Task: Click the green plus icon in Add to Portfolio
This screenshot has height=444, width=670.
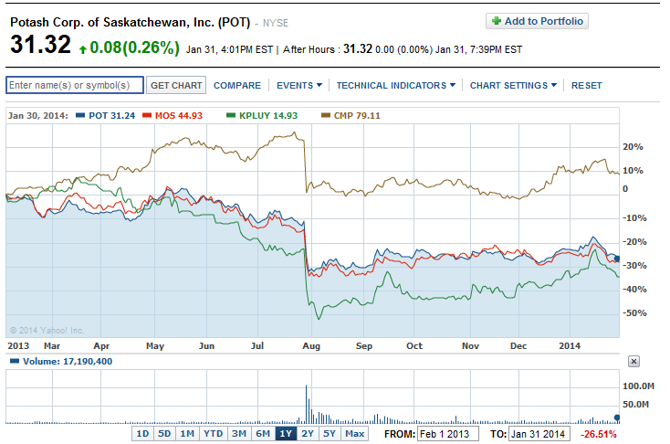Action: click(496, 21)
